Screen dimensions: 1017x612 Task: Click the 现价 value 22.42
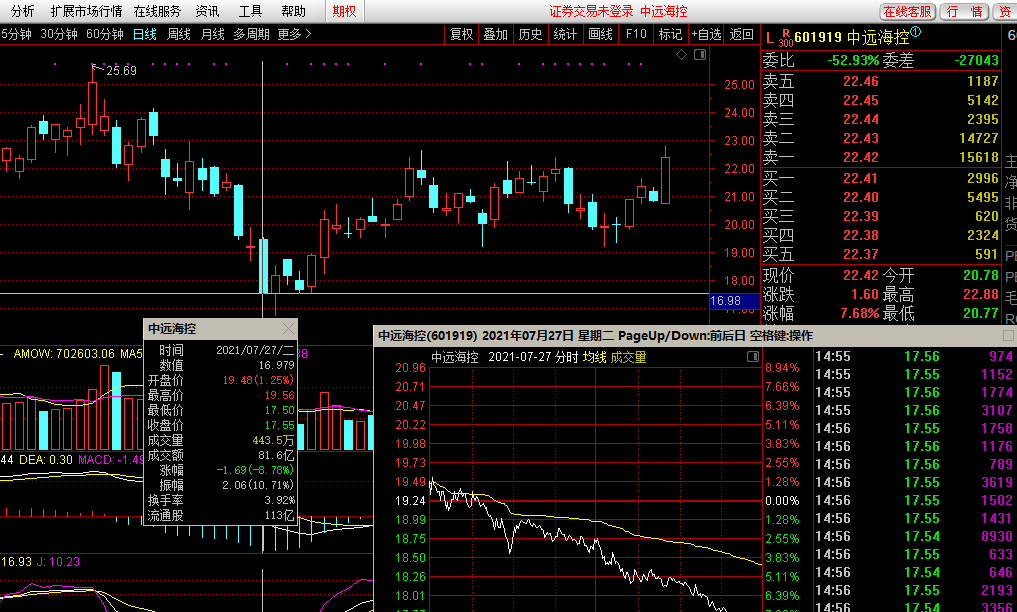point(861,276)
